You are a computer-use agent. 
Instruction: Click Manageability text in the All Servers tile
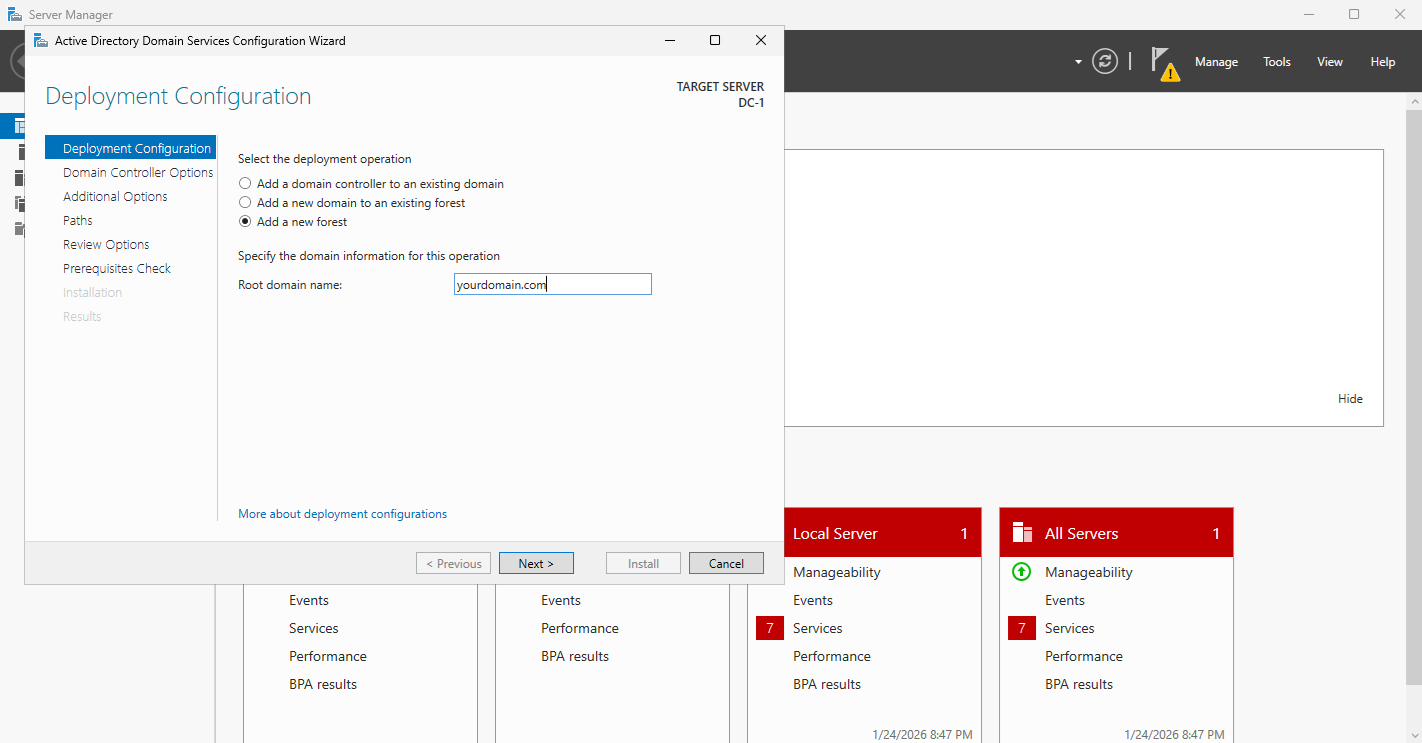coord(1089,572)
